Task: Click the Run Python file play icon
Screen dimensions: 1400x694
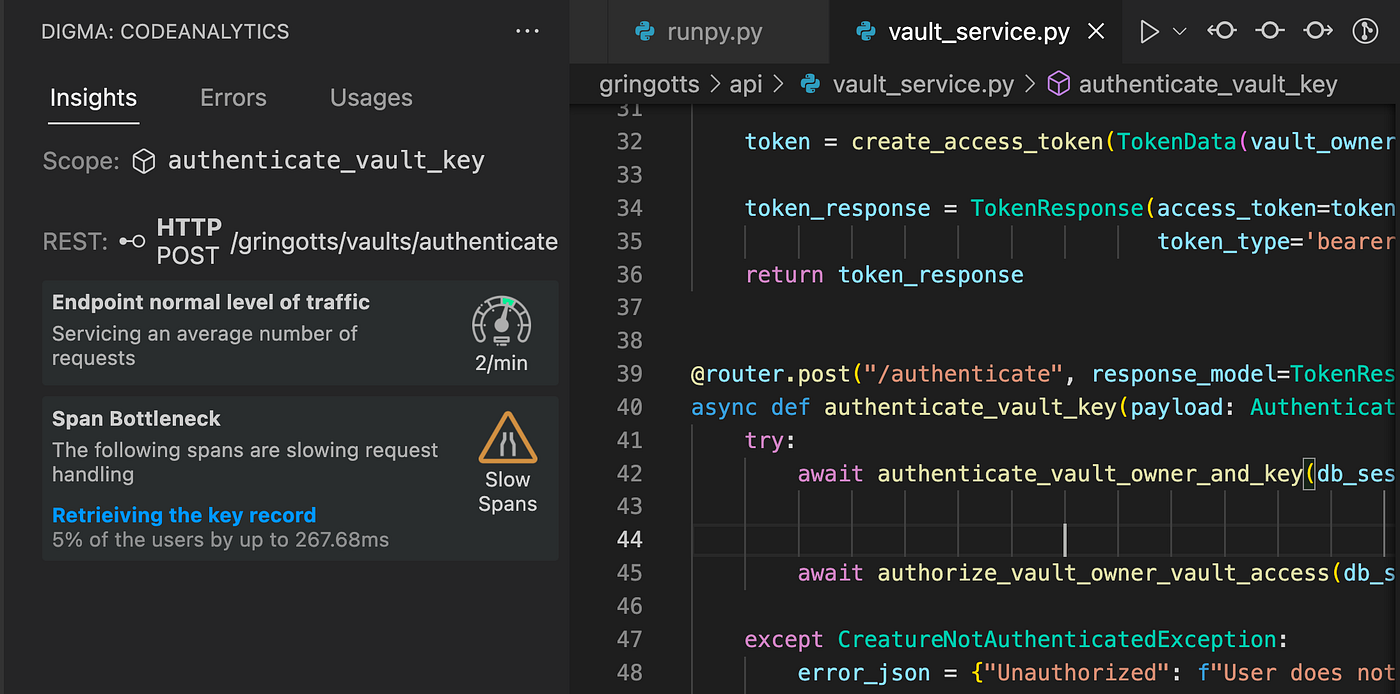Action: (1149, 32)
